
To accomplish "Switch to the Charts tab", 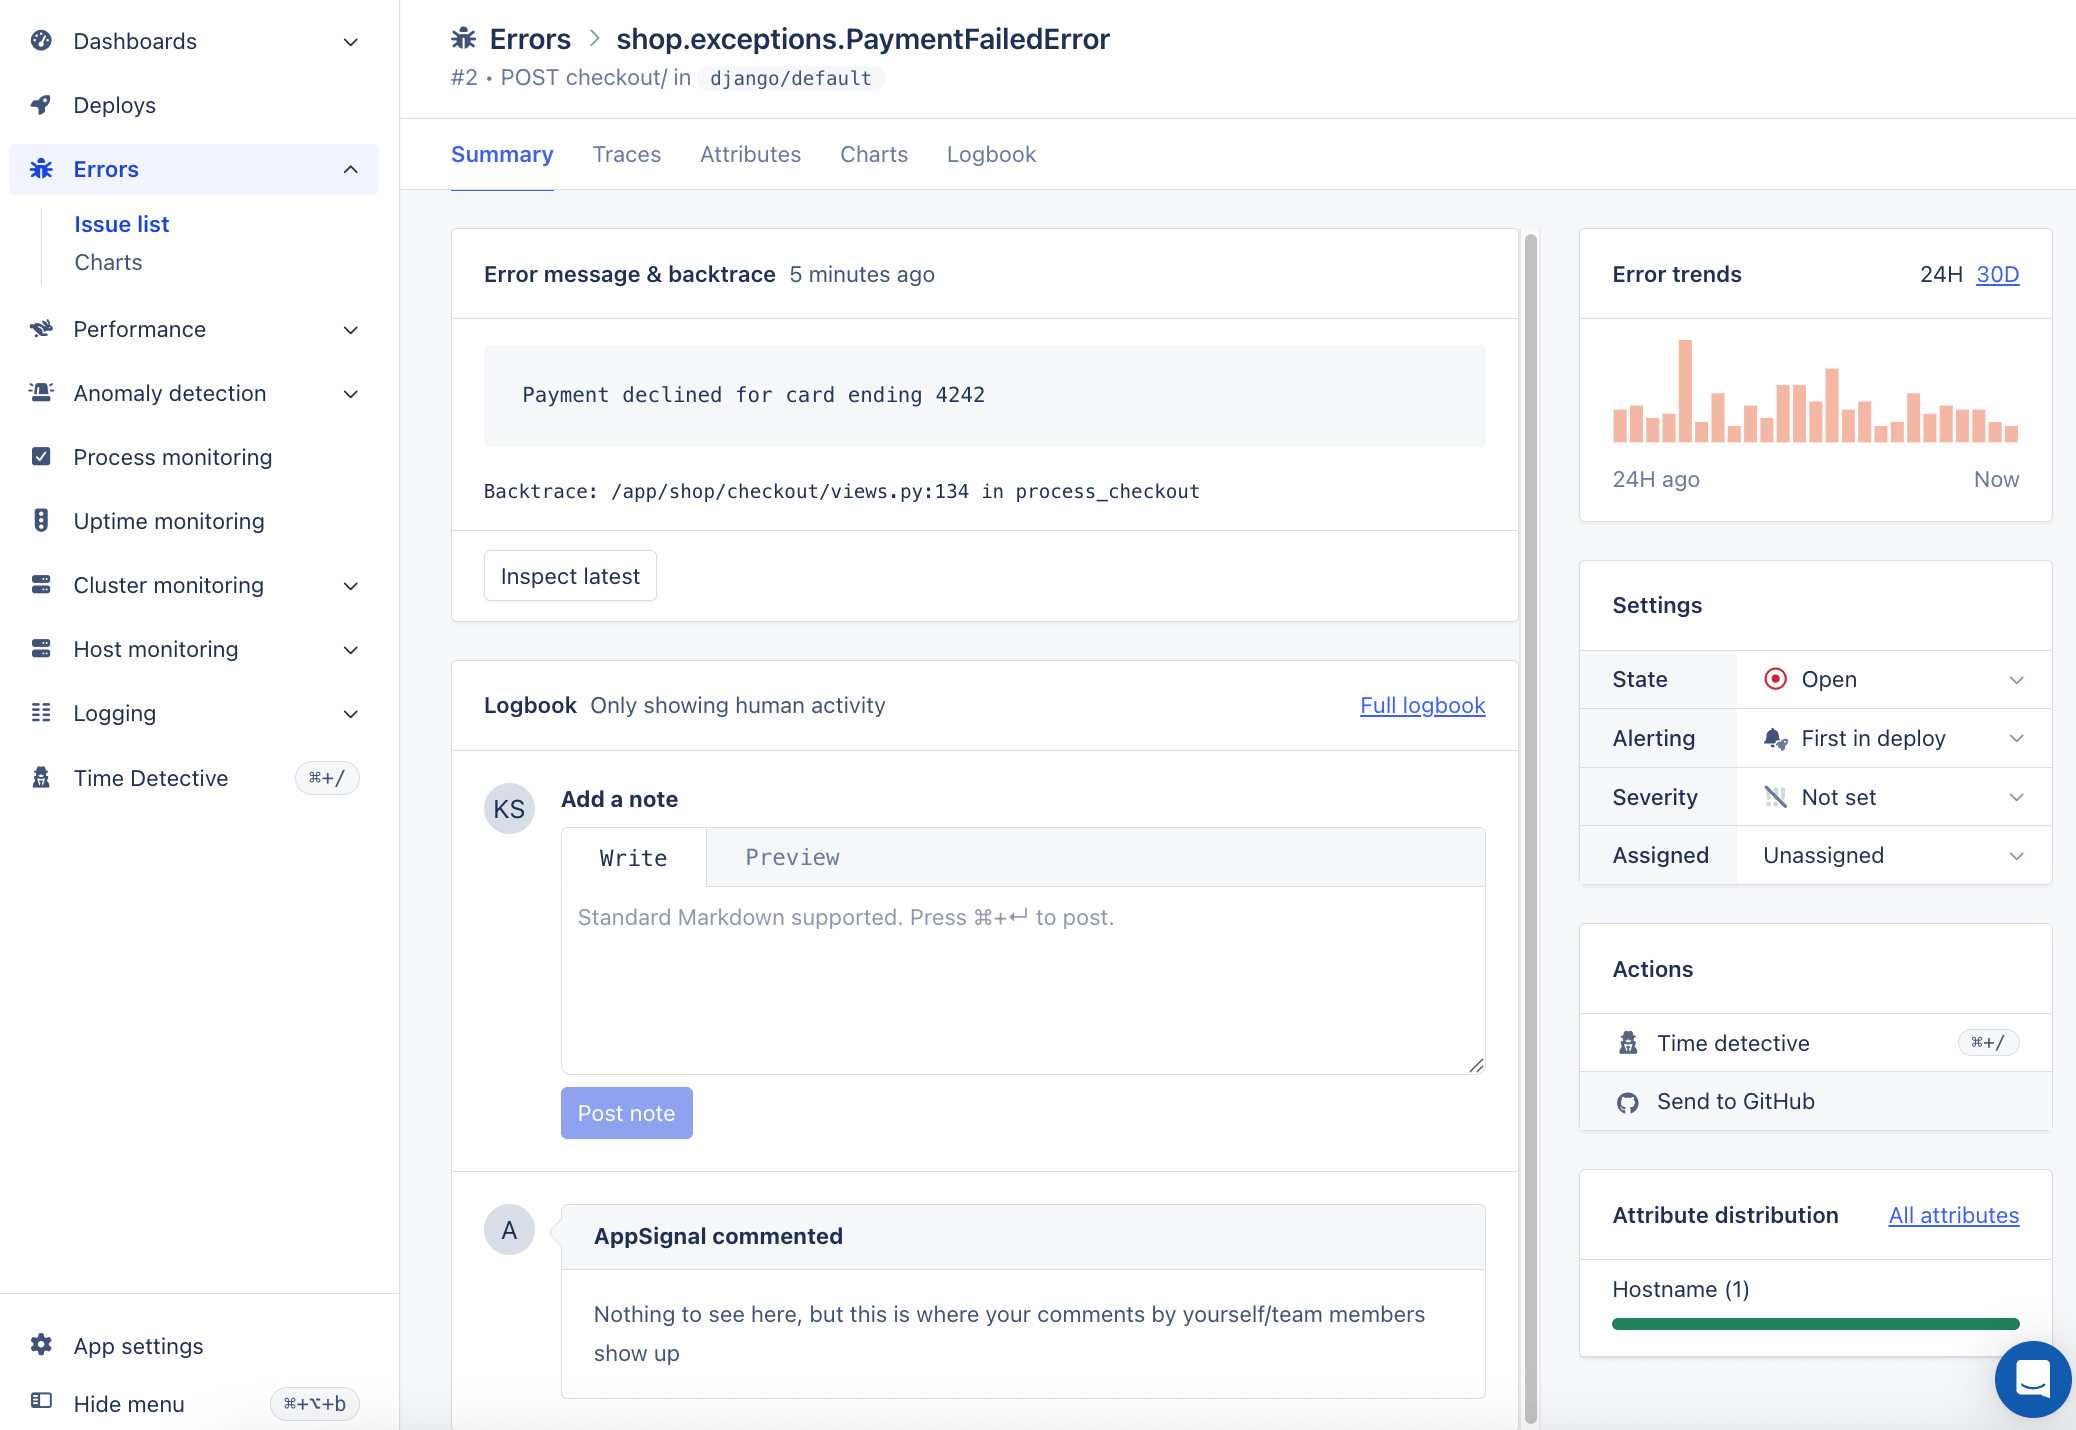I will (874, 154).
